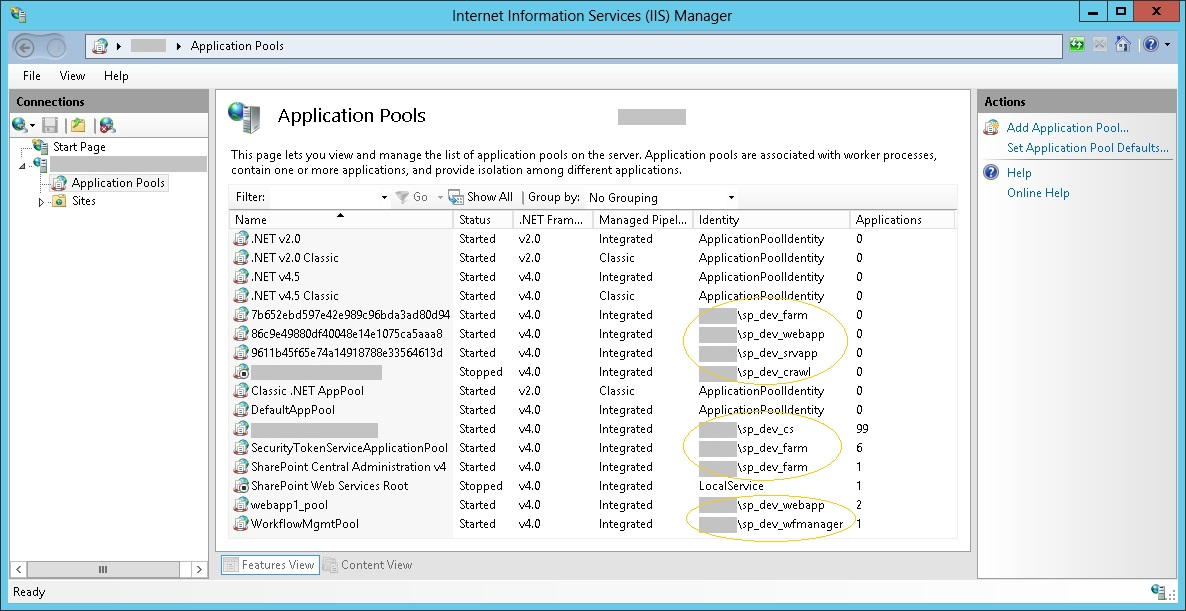
Task: Click Application Pools in address breadcrumb
Action: 237,46
